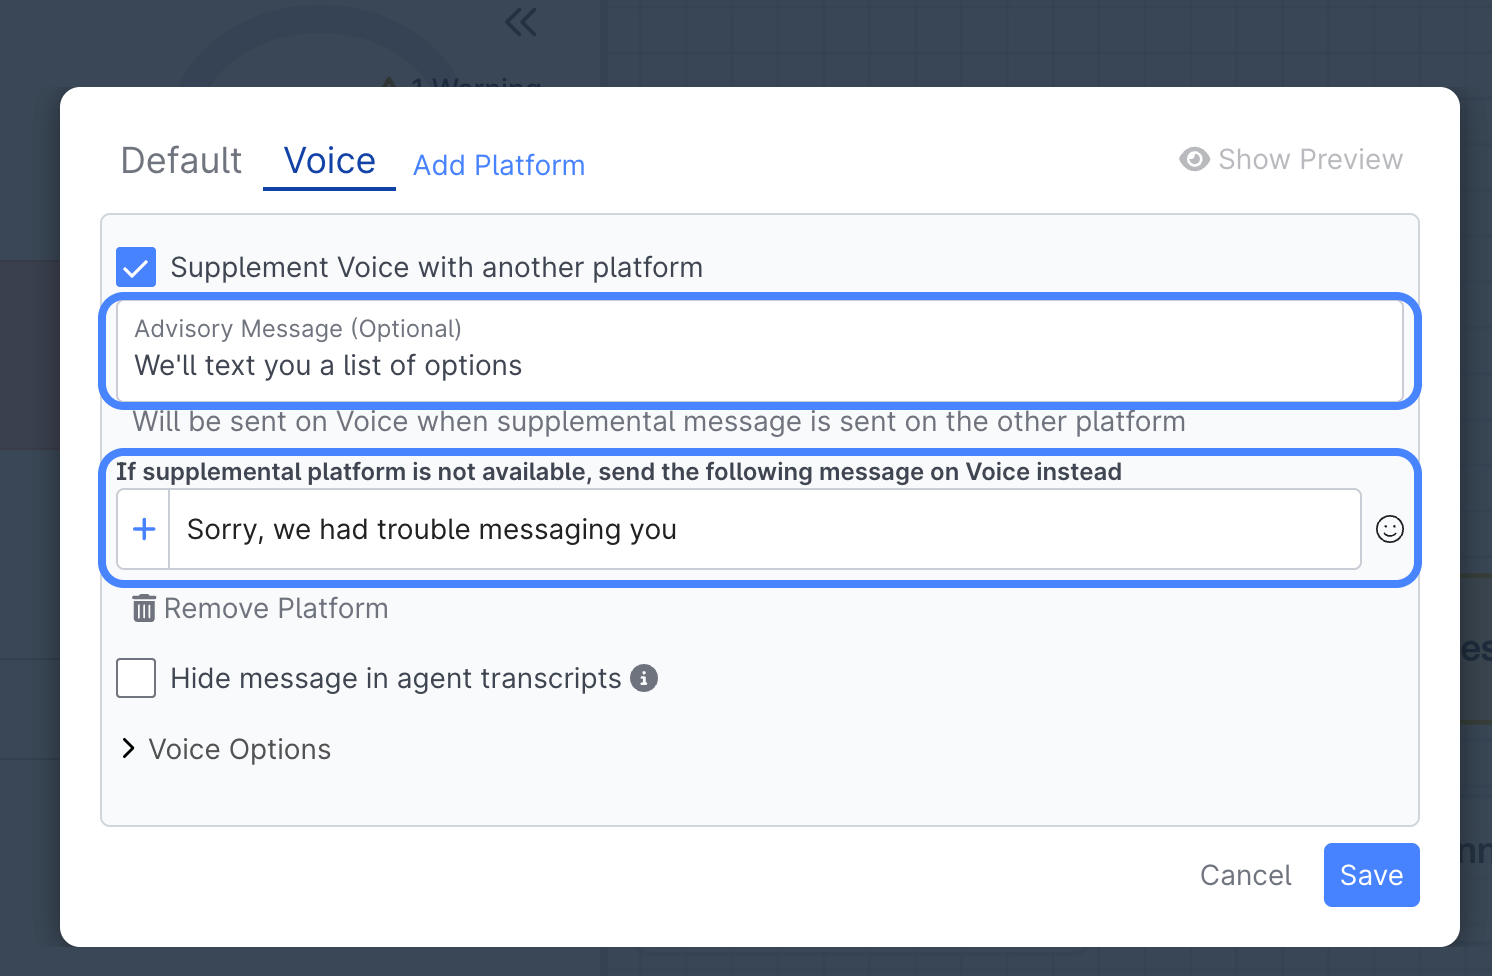Select the Voice tab
This screenshot has height=976, width=1492.
329,160
